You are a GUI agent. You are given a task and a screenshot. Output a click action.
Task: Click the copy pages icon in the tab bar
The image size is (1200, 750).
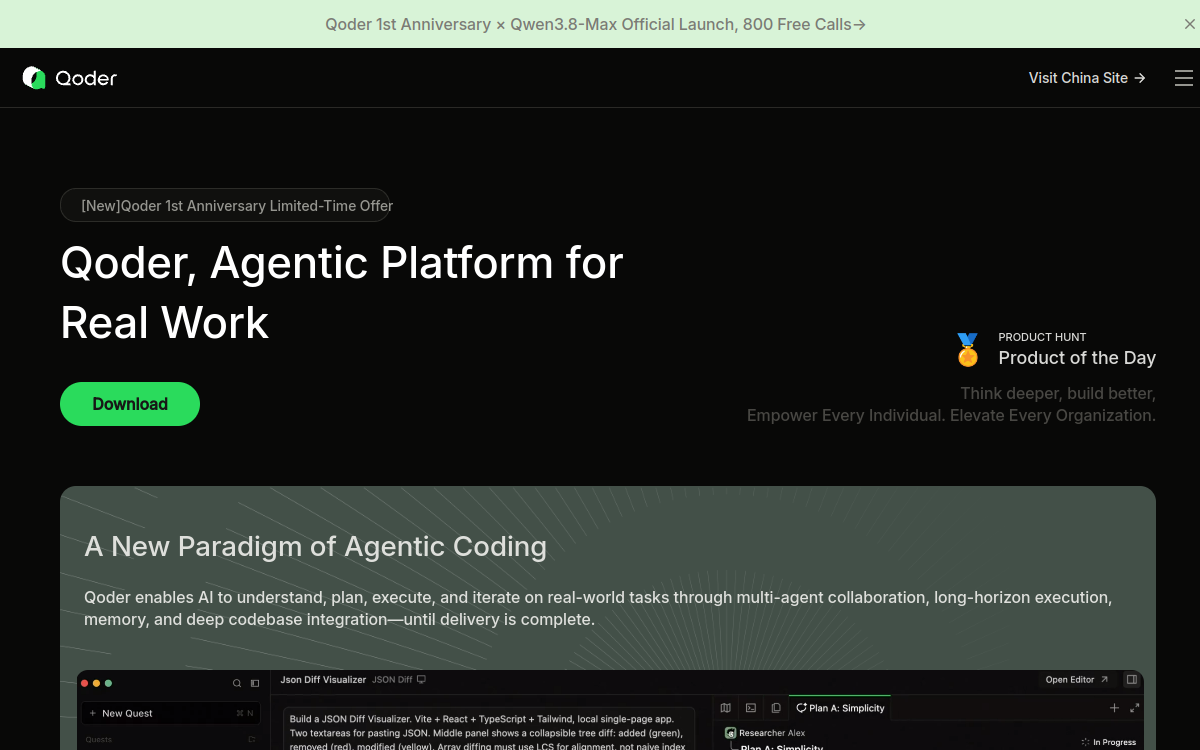pos(776,708)
